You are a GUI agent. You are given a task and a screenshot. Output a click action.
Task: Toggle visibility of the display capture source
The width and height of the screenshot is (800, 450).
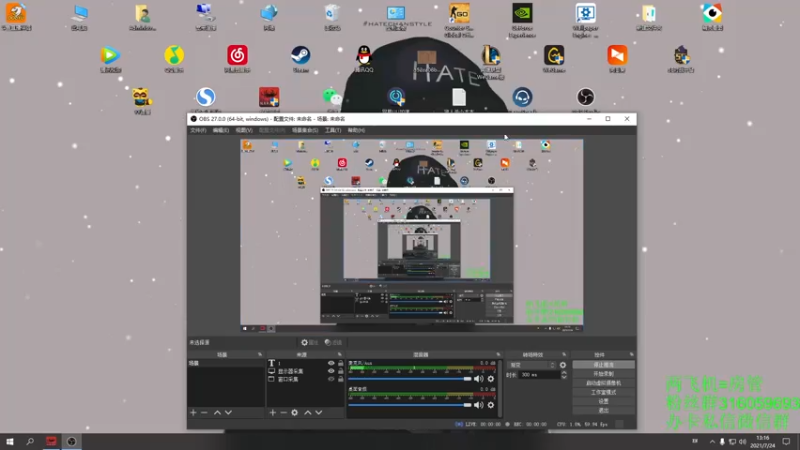(331, 371)
